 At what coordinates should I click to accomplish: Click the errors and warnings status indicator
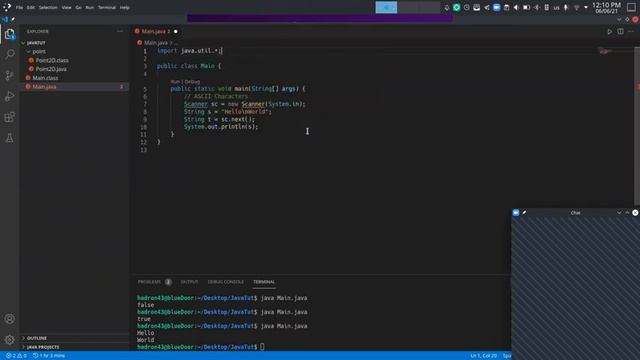16,356
